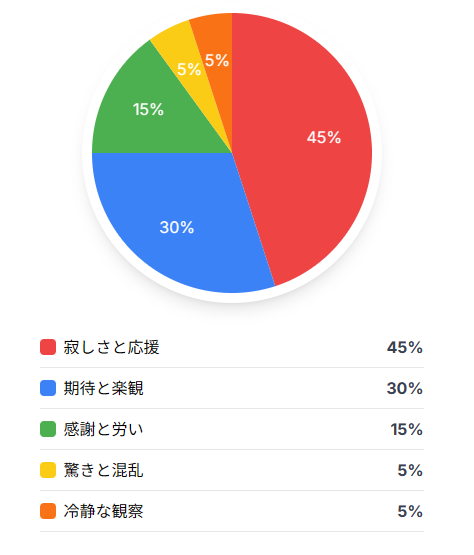Select the yellow swatch beside 驚きと混乱

[48, 470]
